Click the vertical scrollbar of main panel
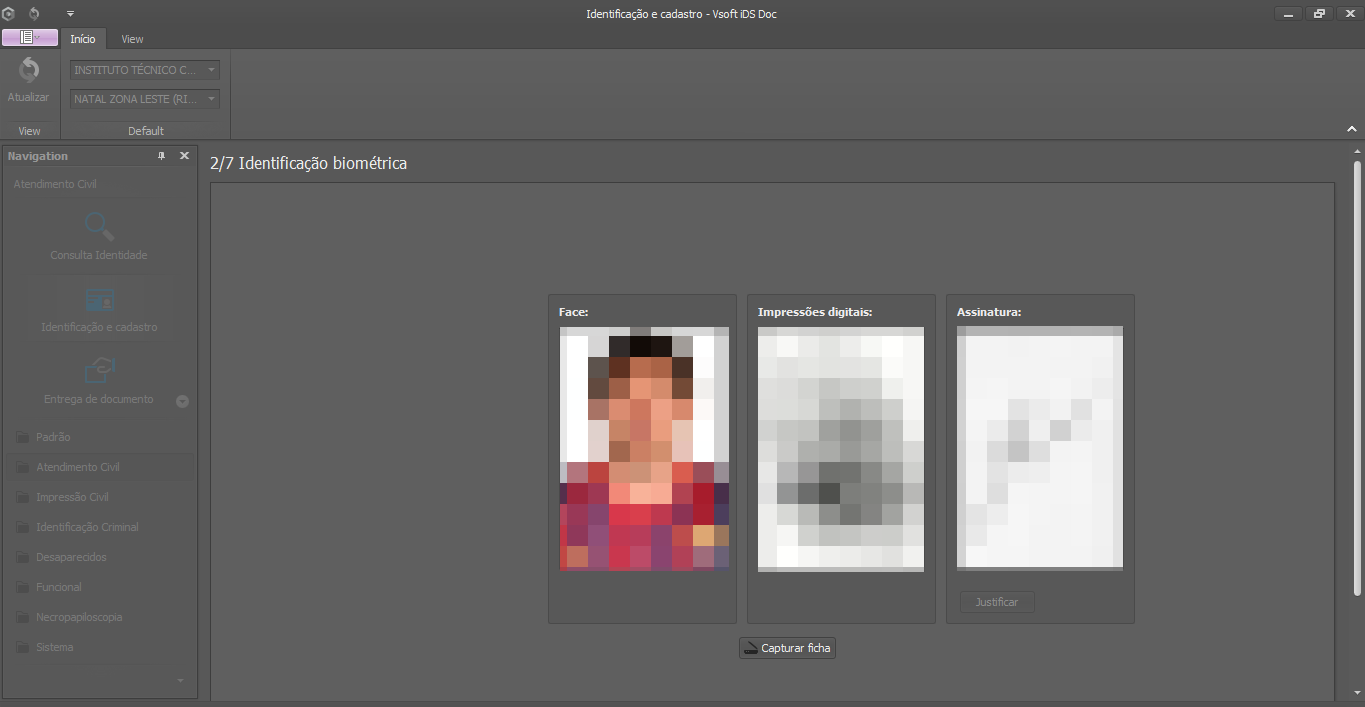The width and height of the screenshot is (1365, 707). (1357, 380)
